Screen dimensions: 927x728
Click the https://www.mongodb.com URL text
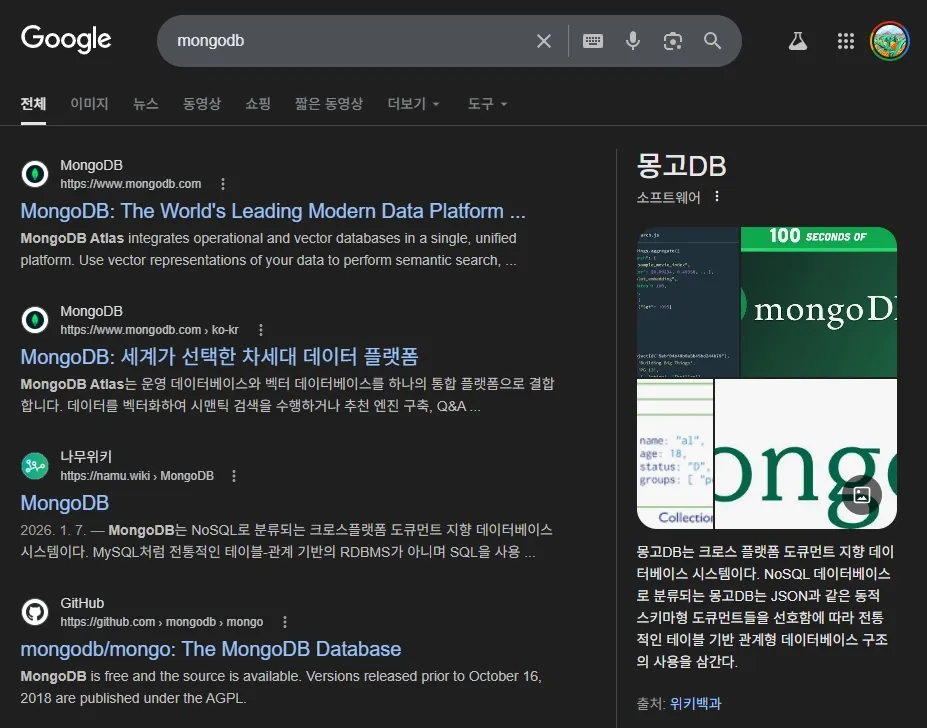131,184
